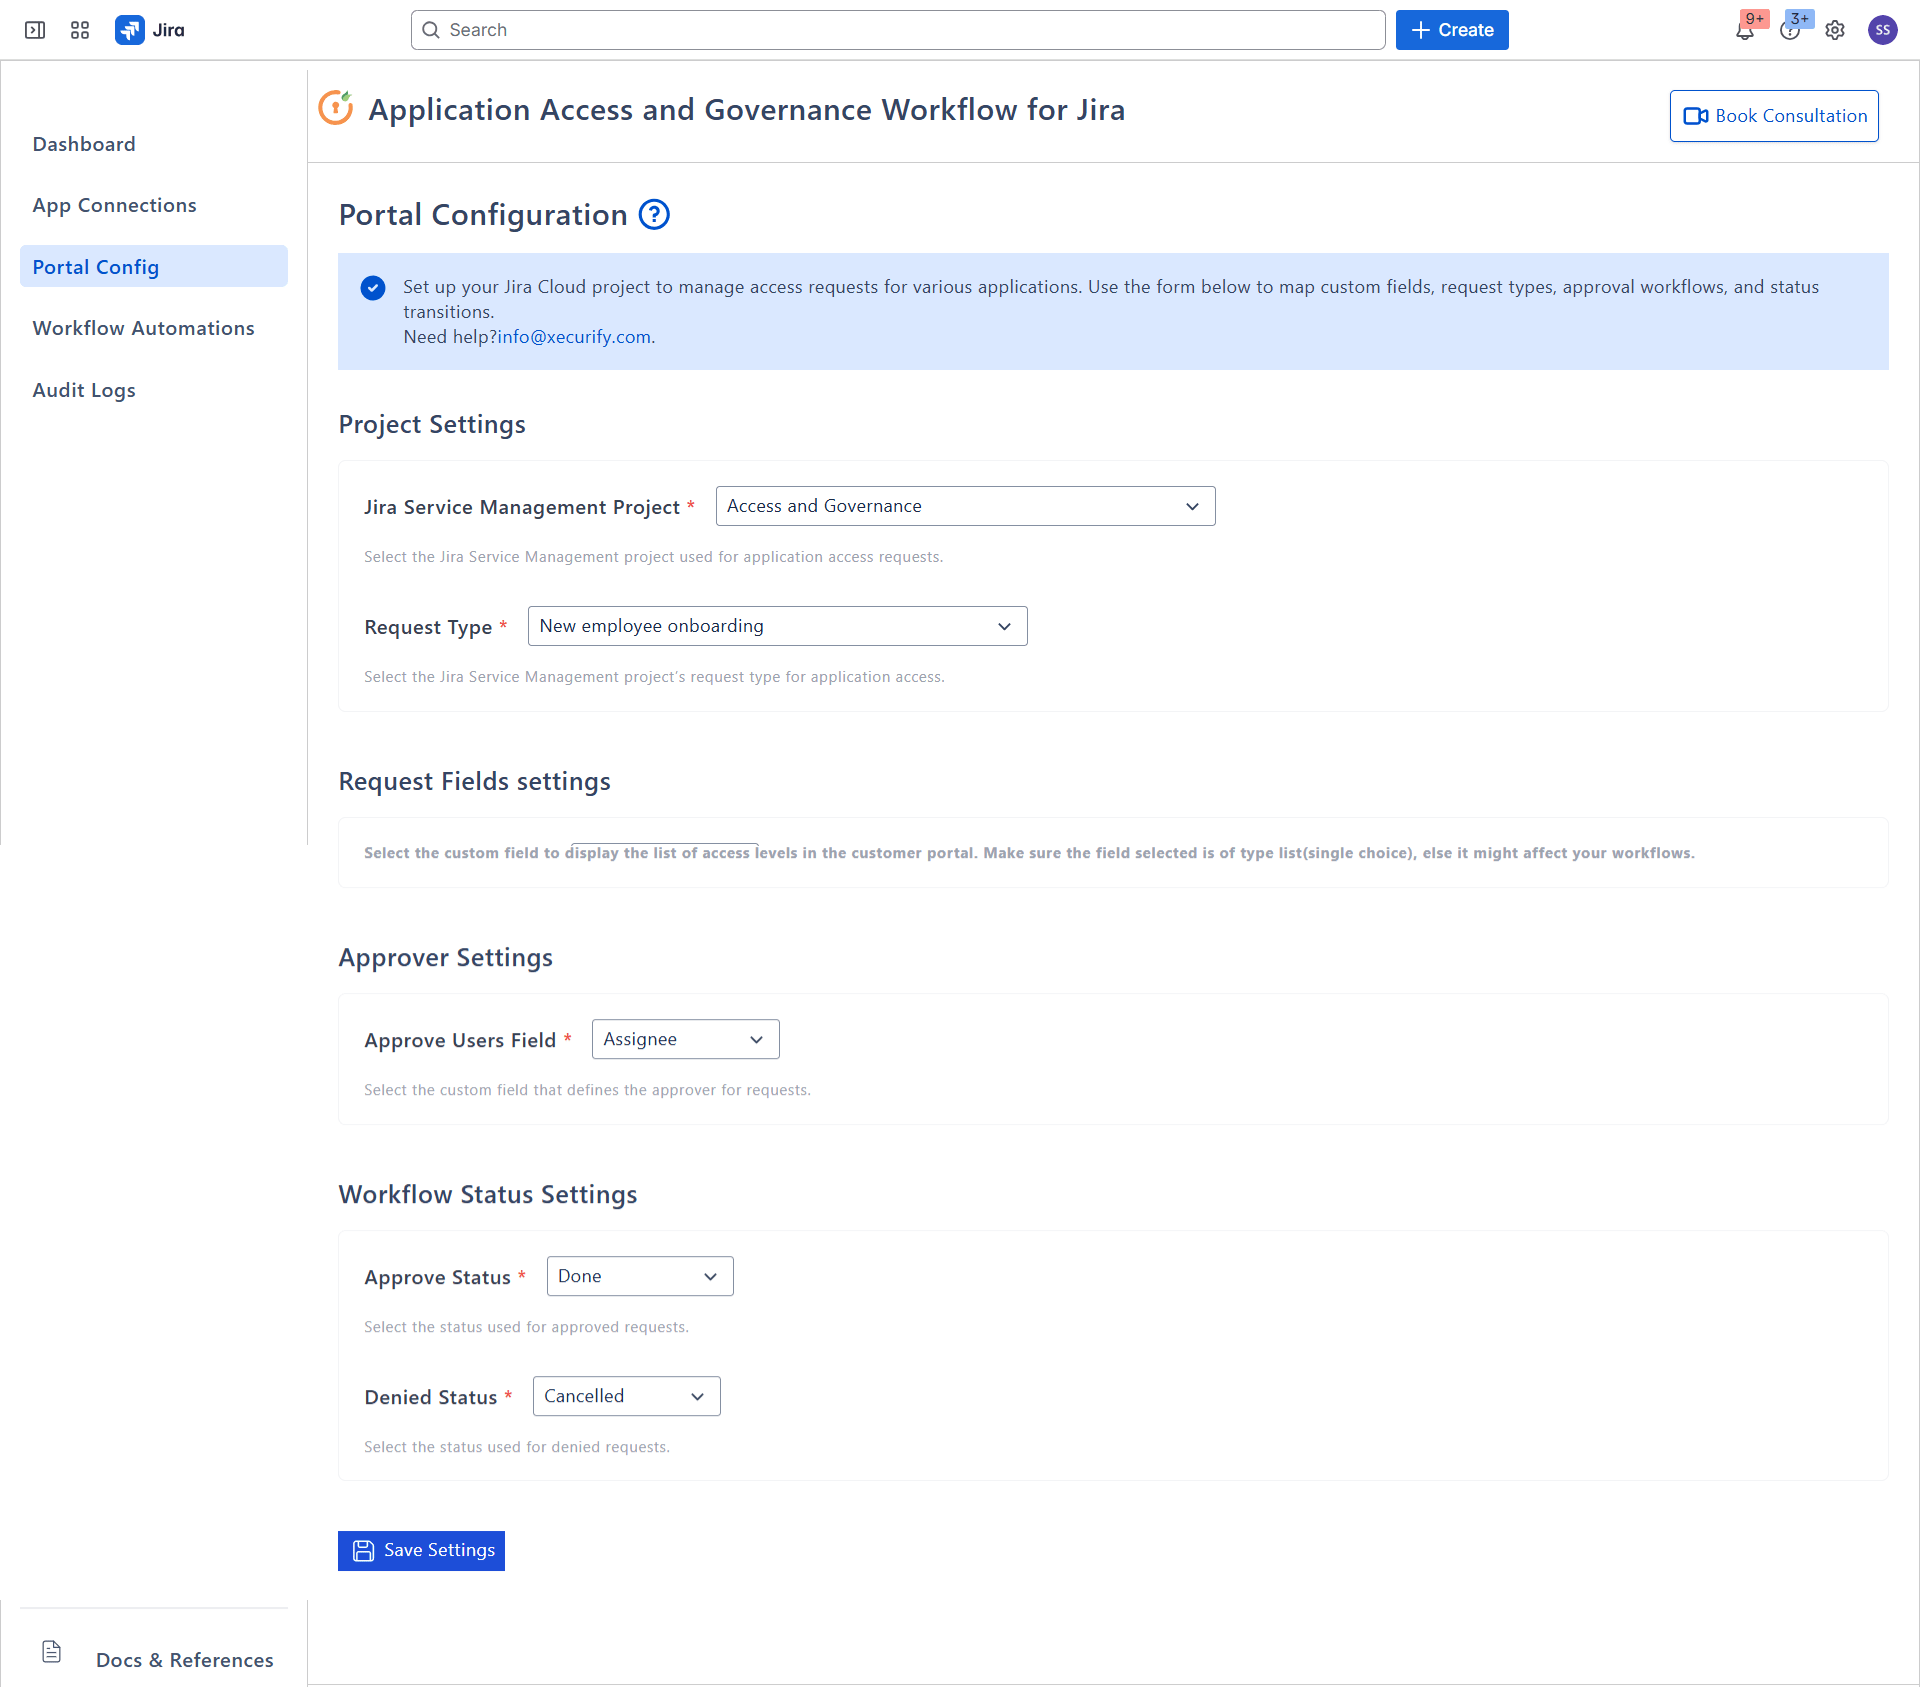The height and width of the screenshot is (1688, 1920).
Task: Click the Project Settings heading
Action: (x=432, y=424)
